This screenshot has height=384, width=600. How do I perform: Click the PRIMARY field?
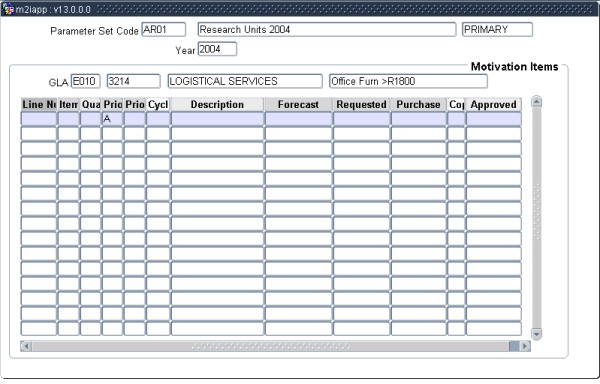[x=497, y=29]
